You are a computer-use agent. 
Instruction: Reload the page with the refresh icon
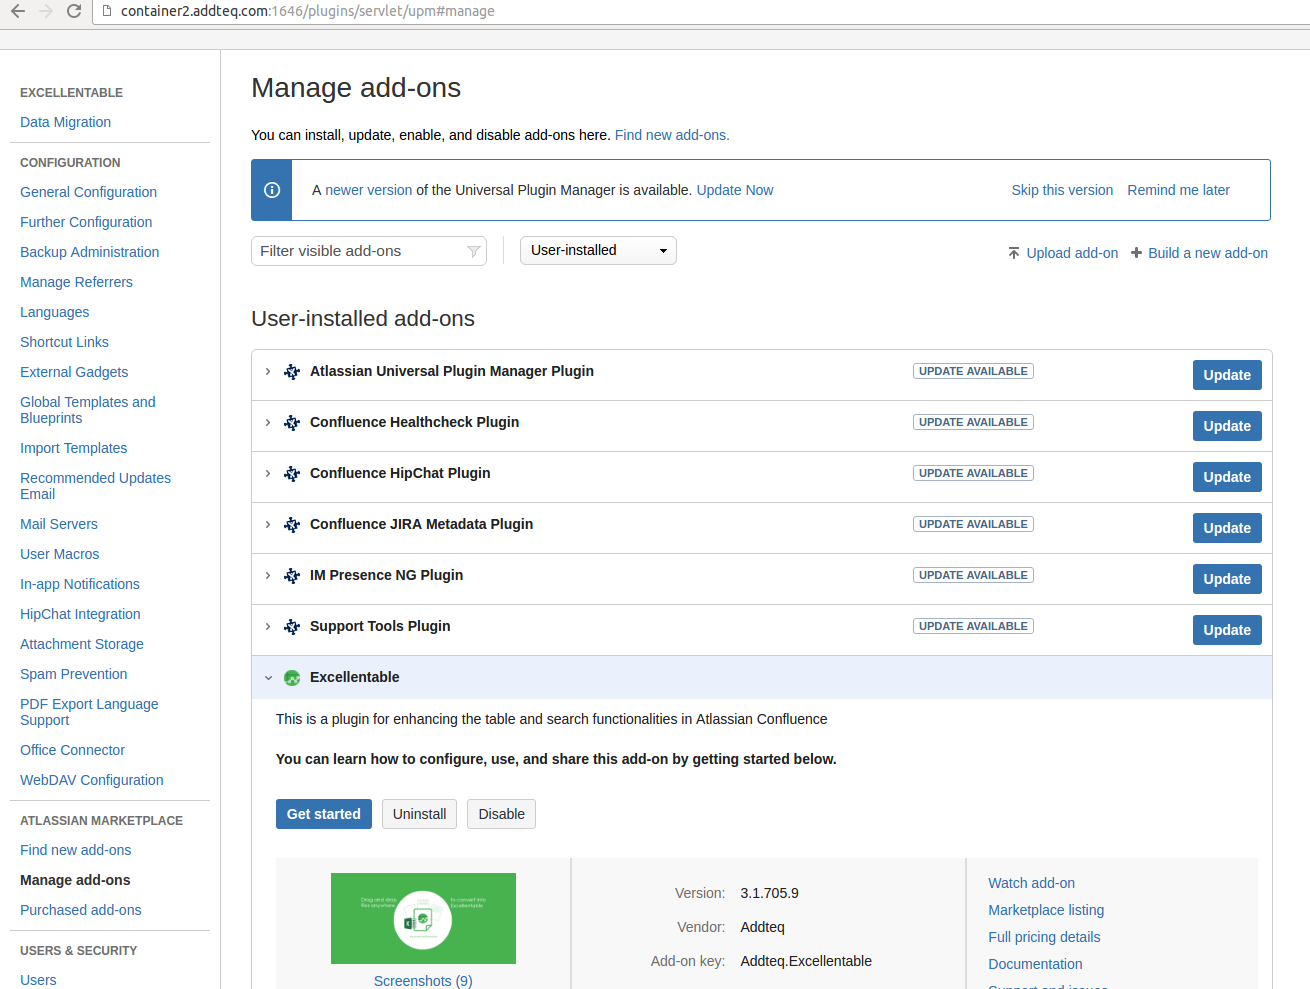tap(74, 11)
